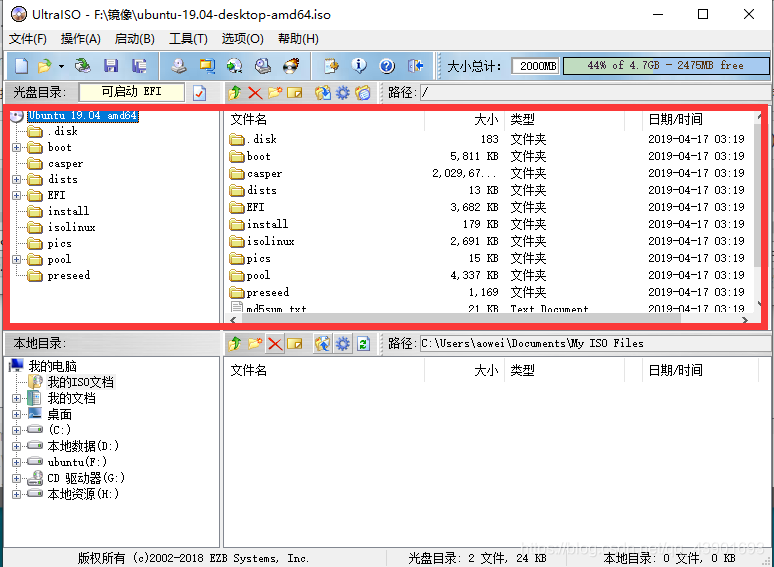Sort local list by 文件名 column header
The image size is (774, 567).
click(x=325, y=371)
